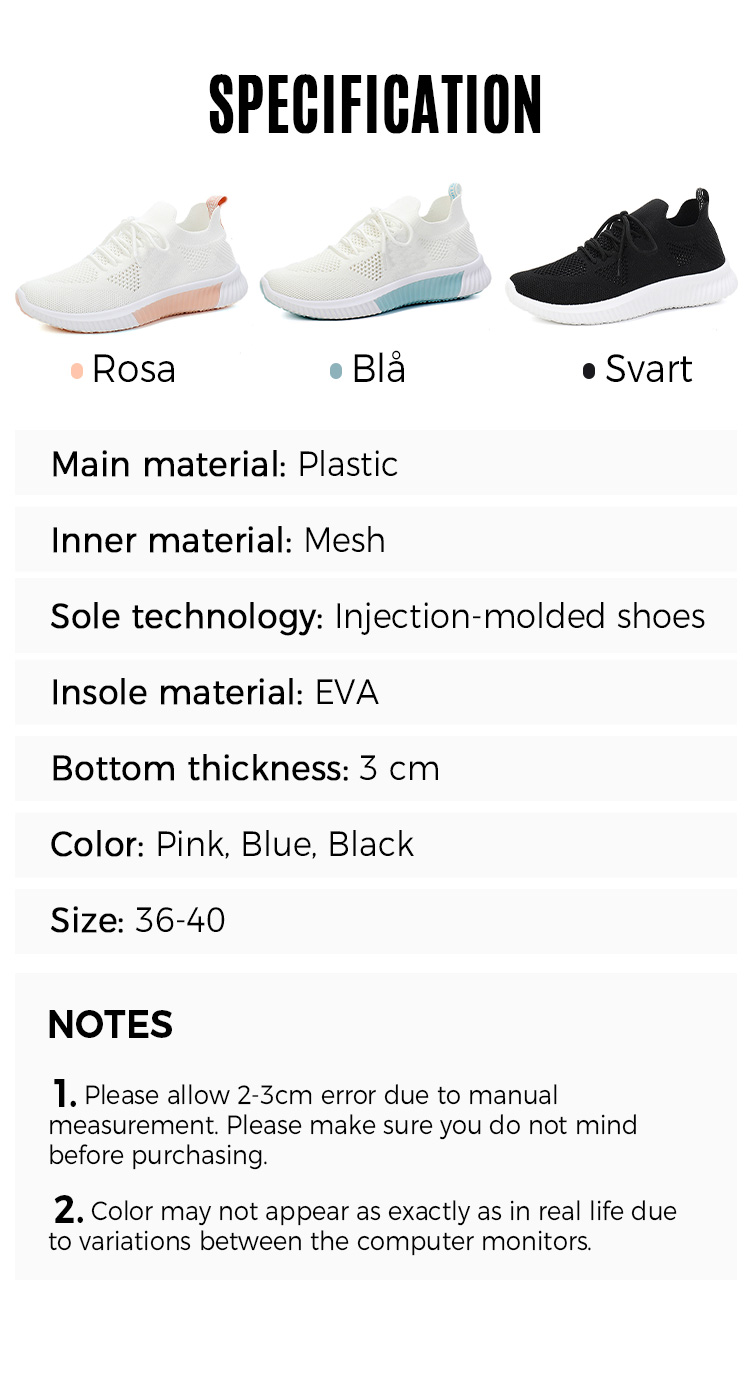The image size is (750, 1394).
Task: Click the Insole material: EVA row
Action: pos(375,692)
